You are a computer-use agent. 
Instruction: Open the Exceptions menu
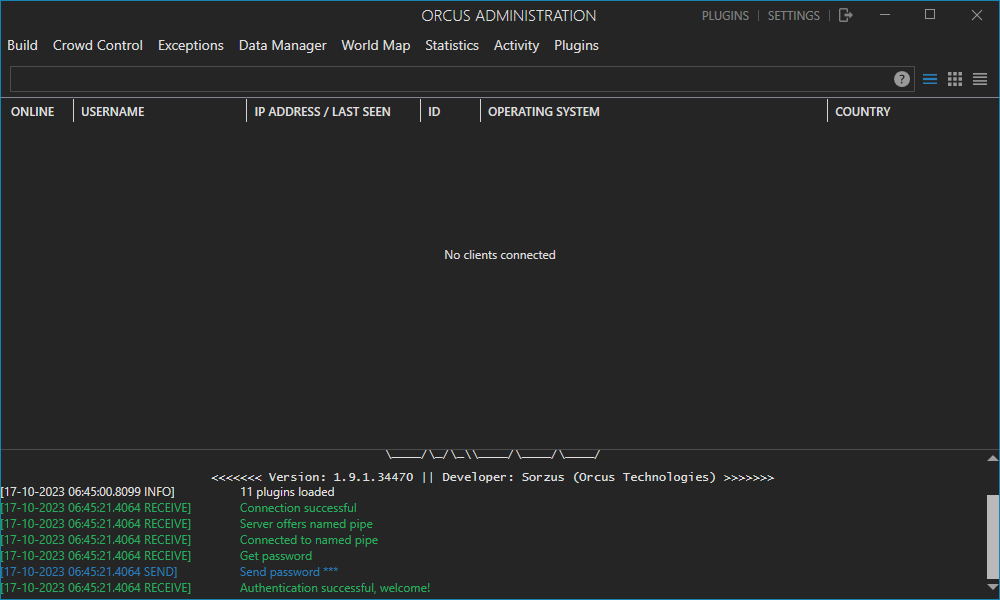pyautogui.click(x=191, y=45)
